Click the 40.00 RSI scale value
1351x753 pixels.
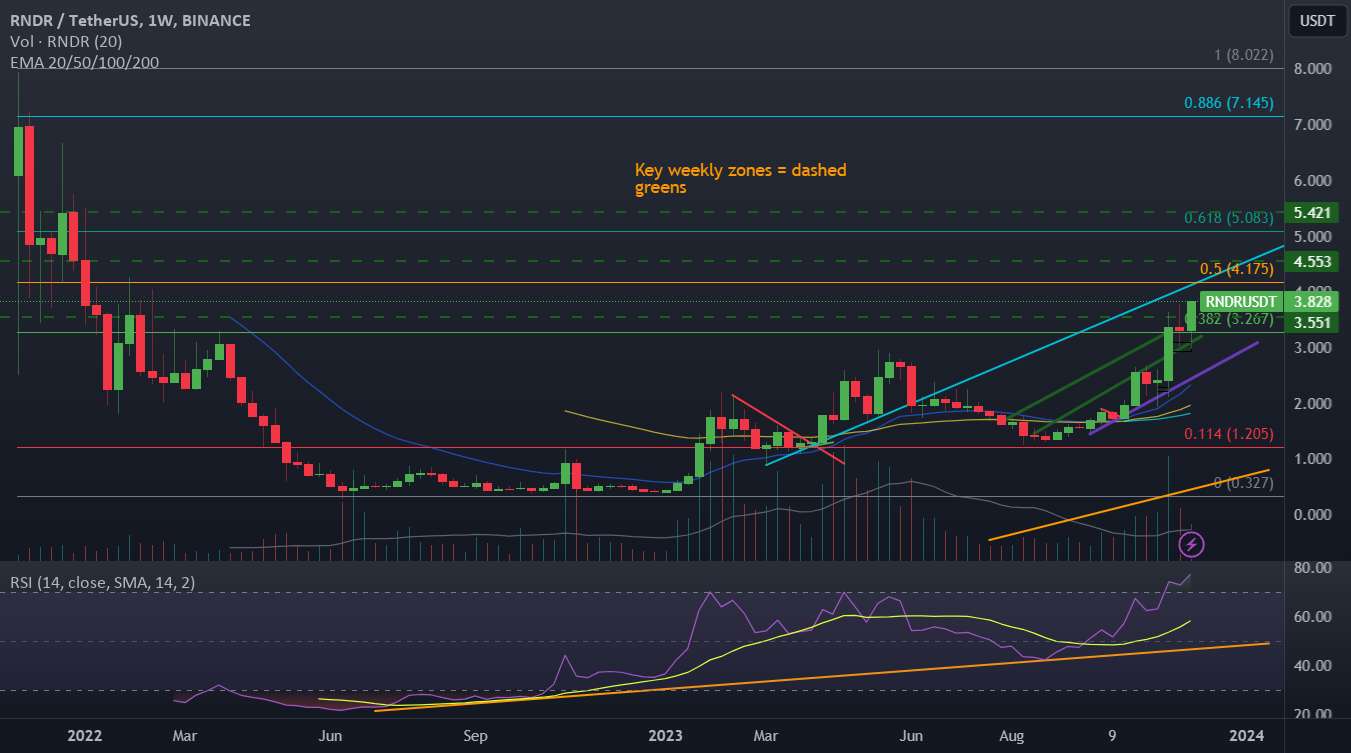tap(1311, 665)
